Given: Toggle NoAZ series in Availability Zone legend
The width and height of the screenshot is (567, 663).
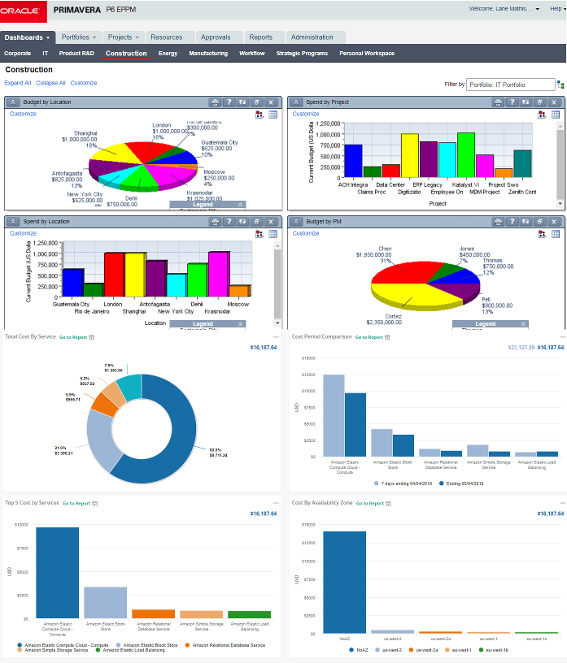Looking at the screenshot, I should [359, 650].
